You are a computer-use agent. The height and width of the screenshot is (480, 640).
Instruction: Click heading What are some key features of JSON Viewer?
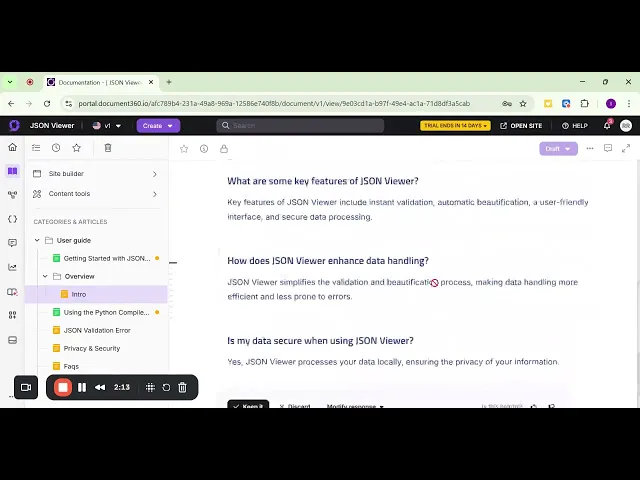tap(323, 181)
